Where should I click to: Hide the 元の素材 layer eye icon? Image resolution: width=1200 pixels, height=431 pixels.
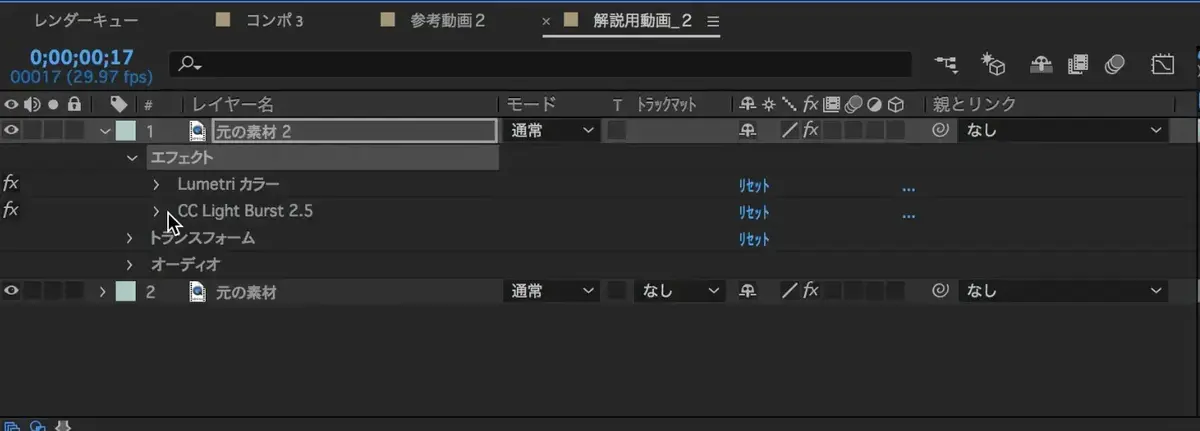point(12,291)
